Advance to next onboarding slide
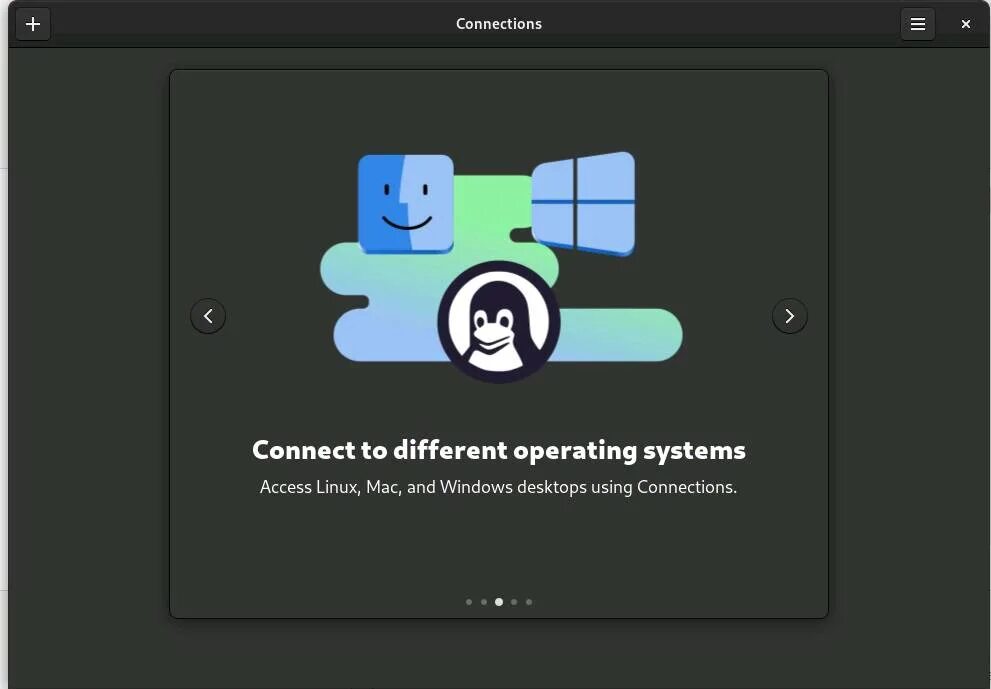The height and width of the screenshot is (689, 991). point(789,316)
